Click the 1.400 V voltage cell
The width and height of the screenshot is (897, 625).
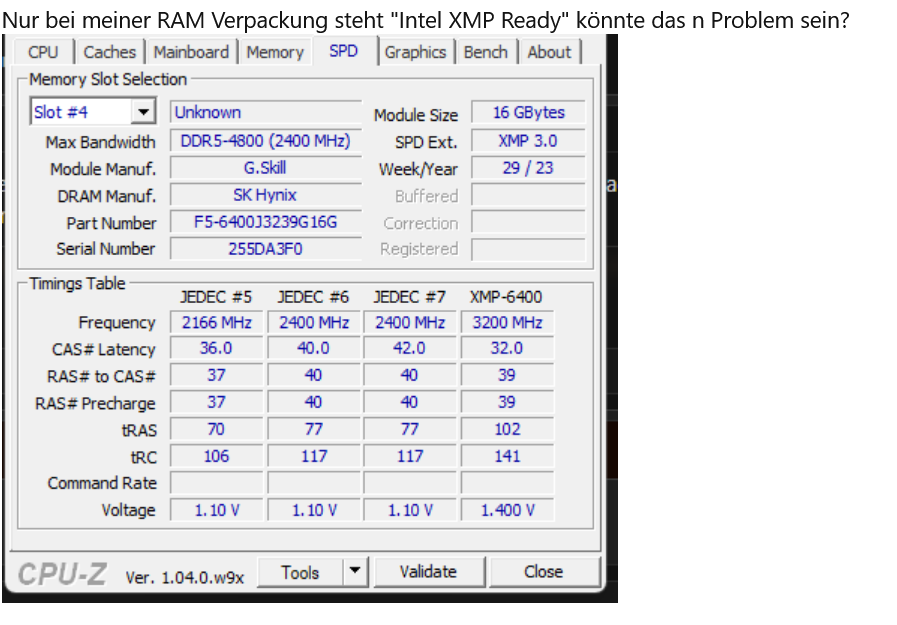click(x=507, y=510)
